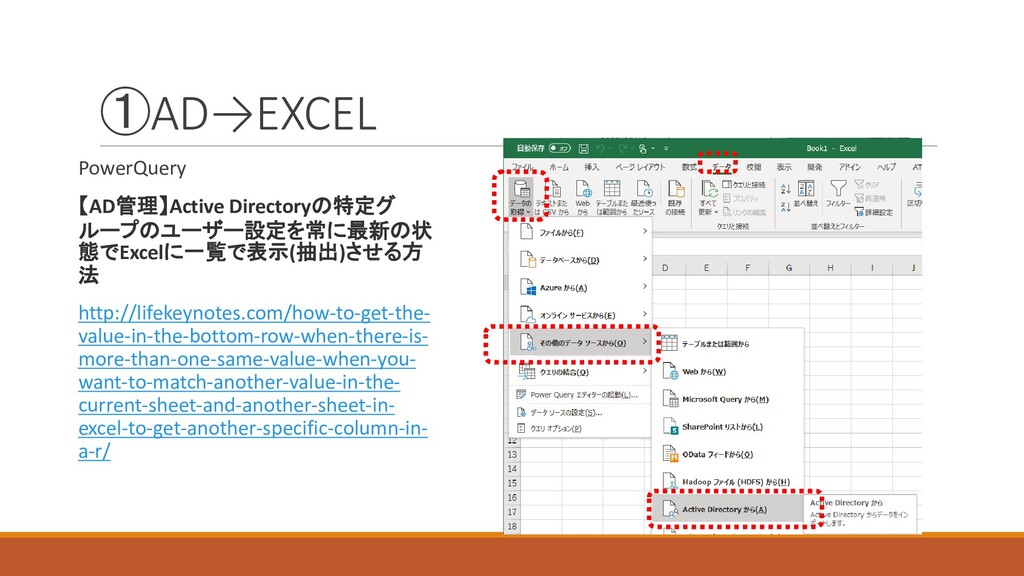This screenshot has width=1024, height=576.
Task: Switch to the ホーム tab
Action: click(559, 167)
